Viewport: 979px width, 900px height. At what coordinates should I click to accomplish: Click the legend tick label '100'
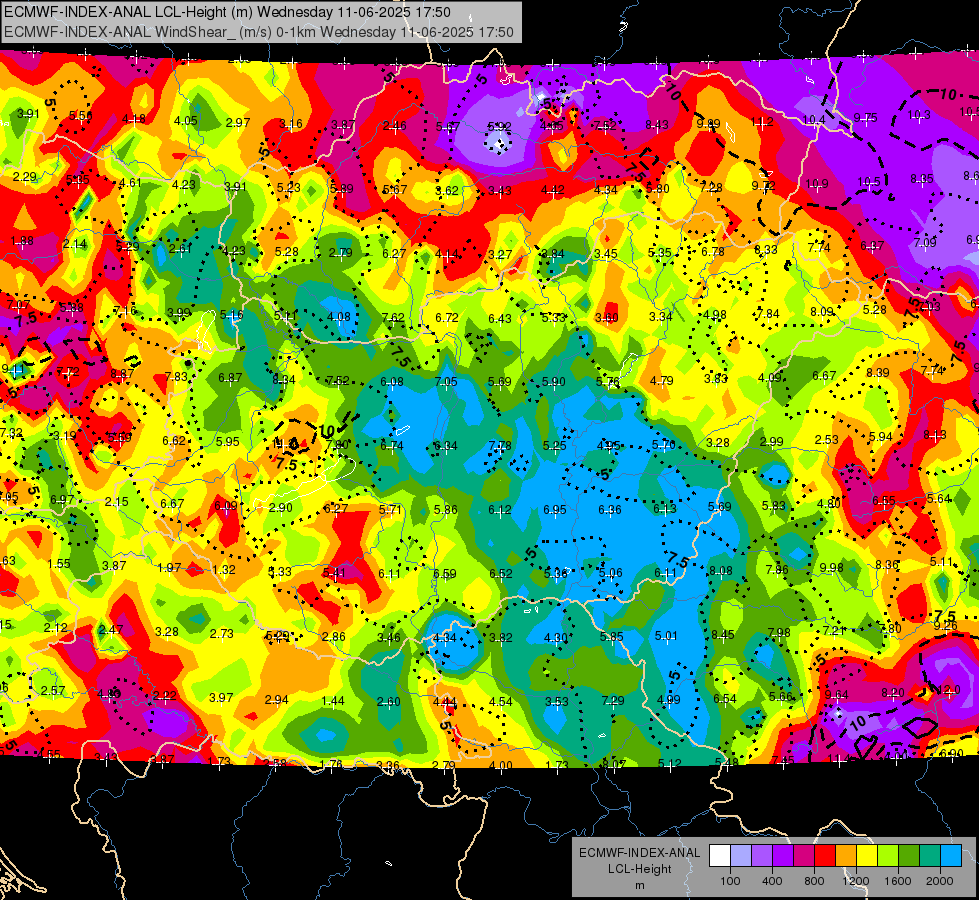click(731, 881)
